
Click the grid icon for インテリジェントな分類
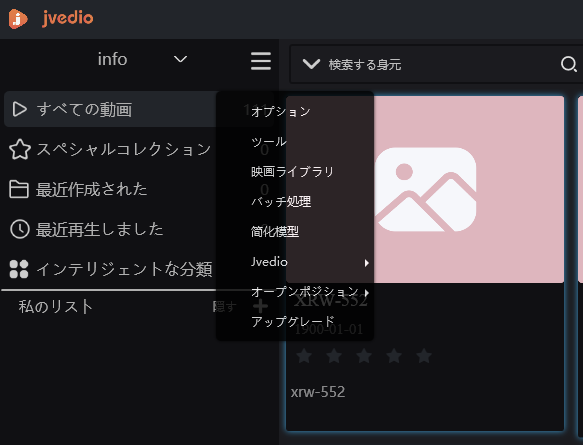click(19, 269)
